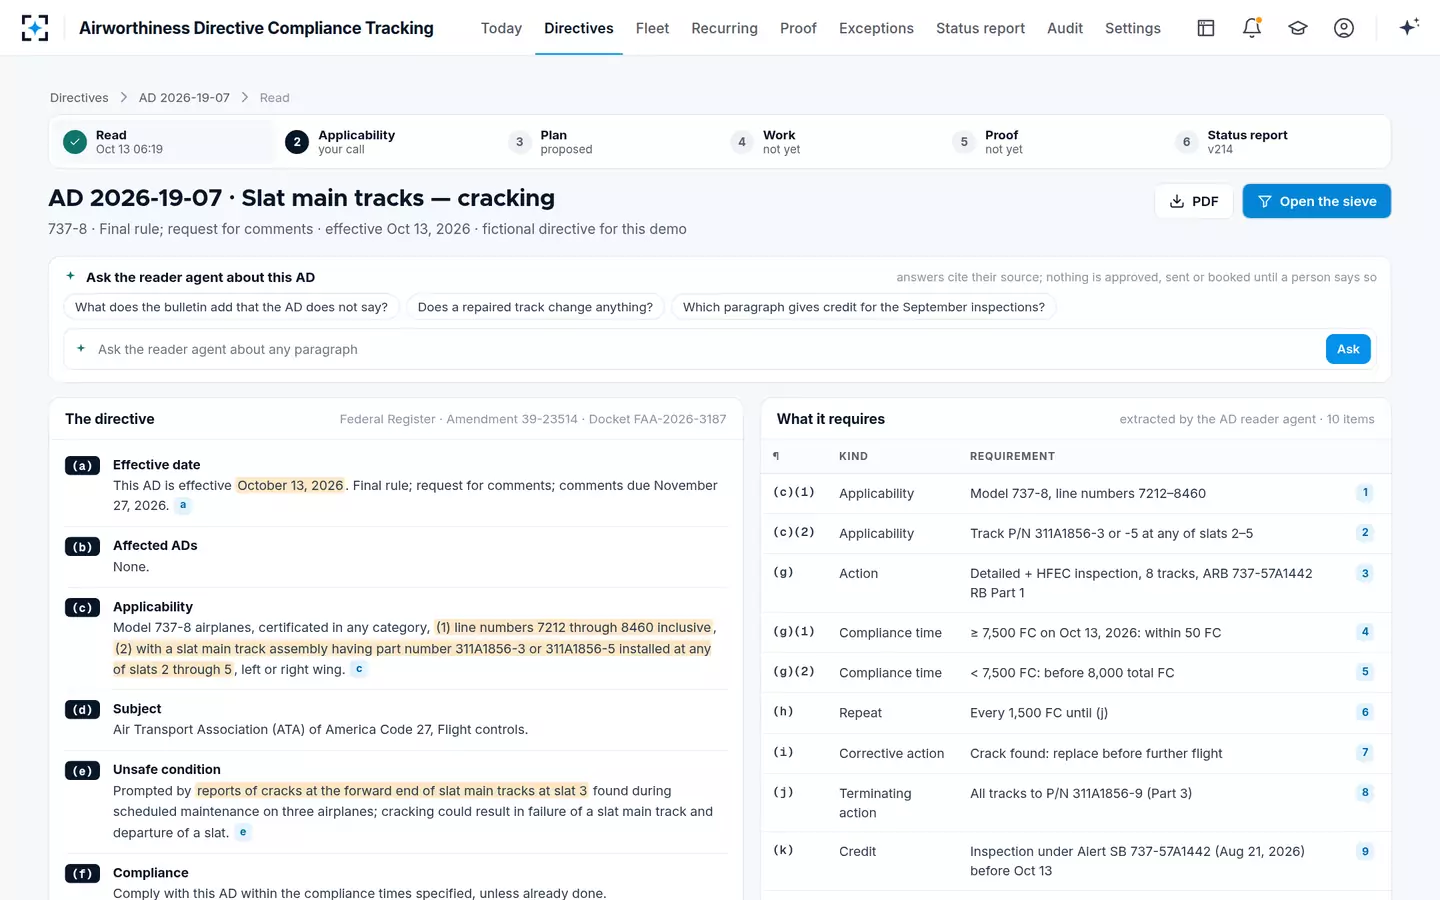Click the Open the sieve button
1440x900 pixels.
(x=1316, y=201)
